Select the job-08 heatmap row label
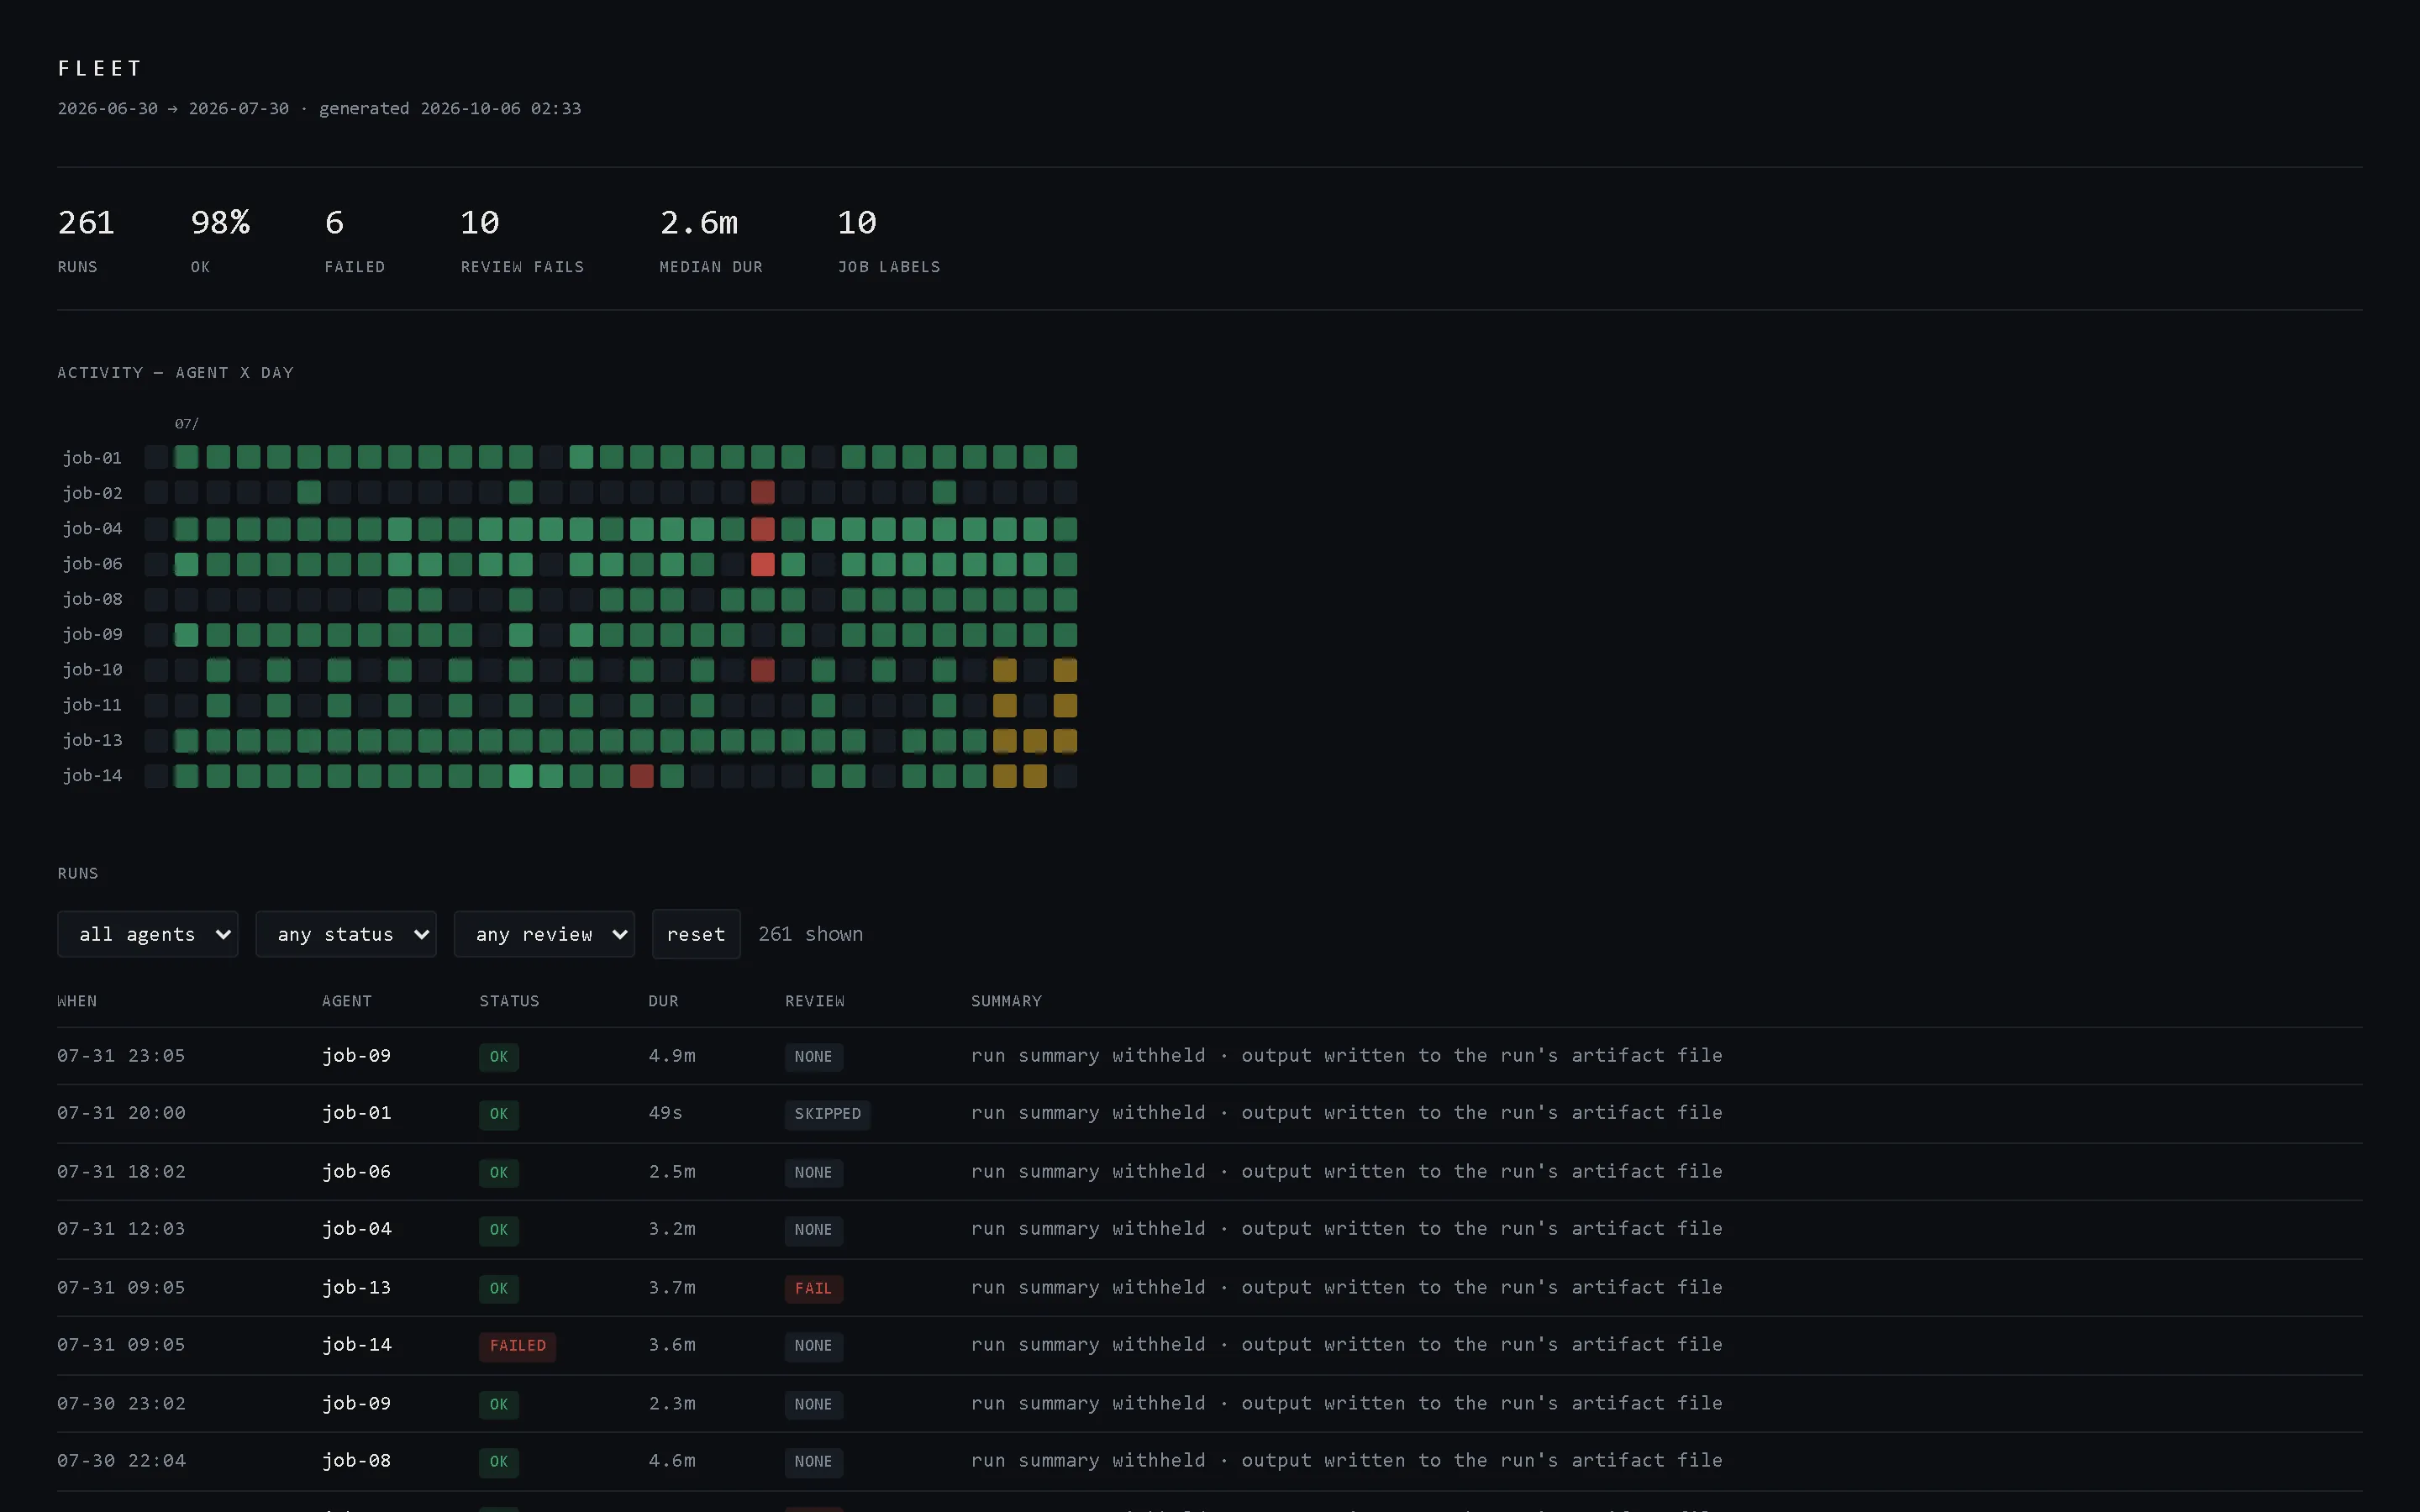The height and width of the screenshot is (1512, 2420). click(x=92, y=599)
